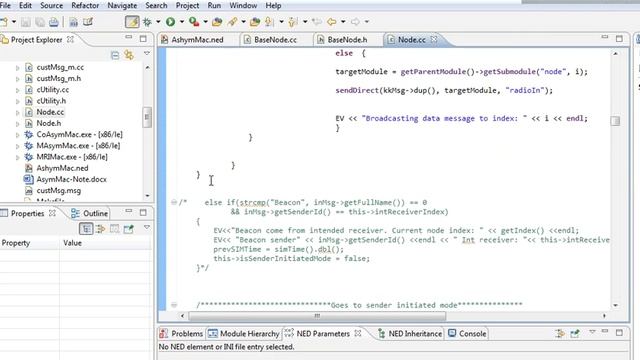Click the Value column header
The width and height of the screenshot is (640, 360).
coord(106,243)
